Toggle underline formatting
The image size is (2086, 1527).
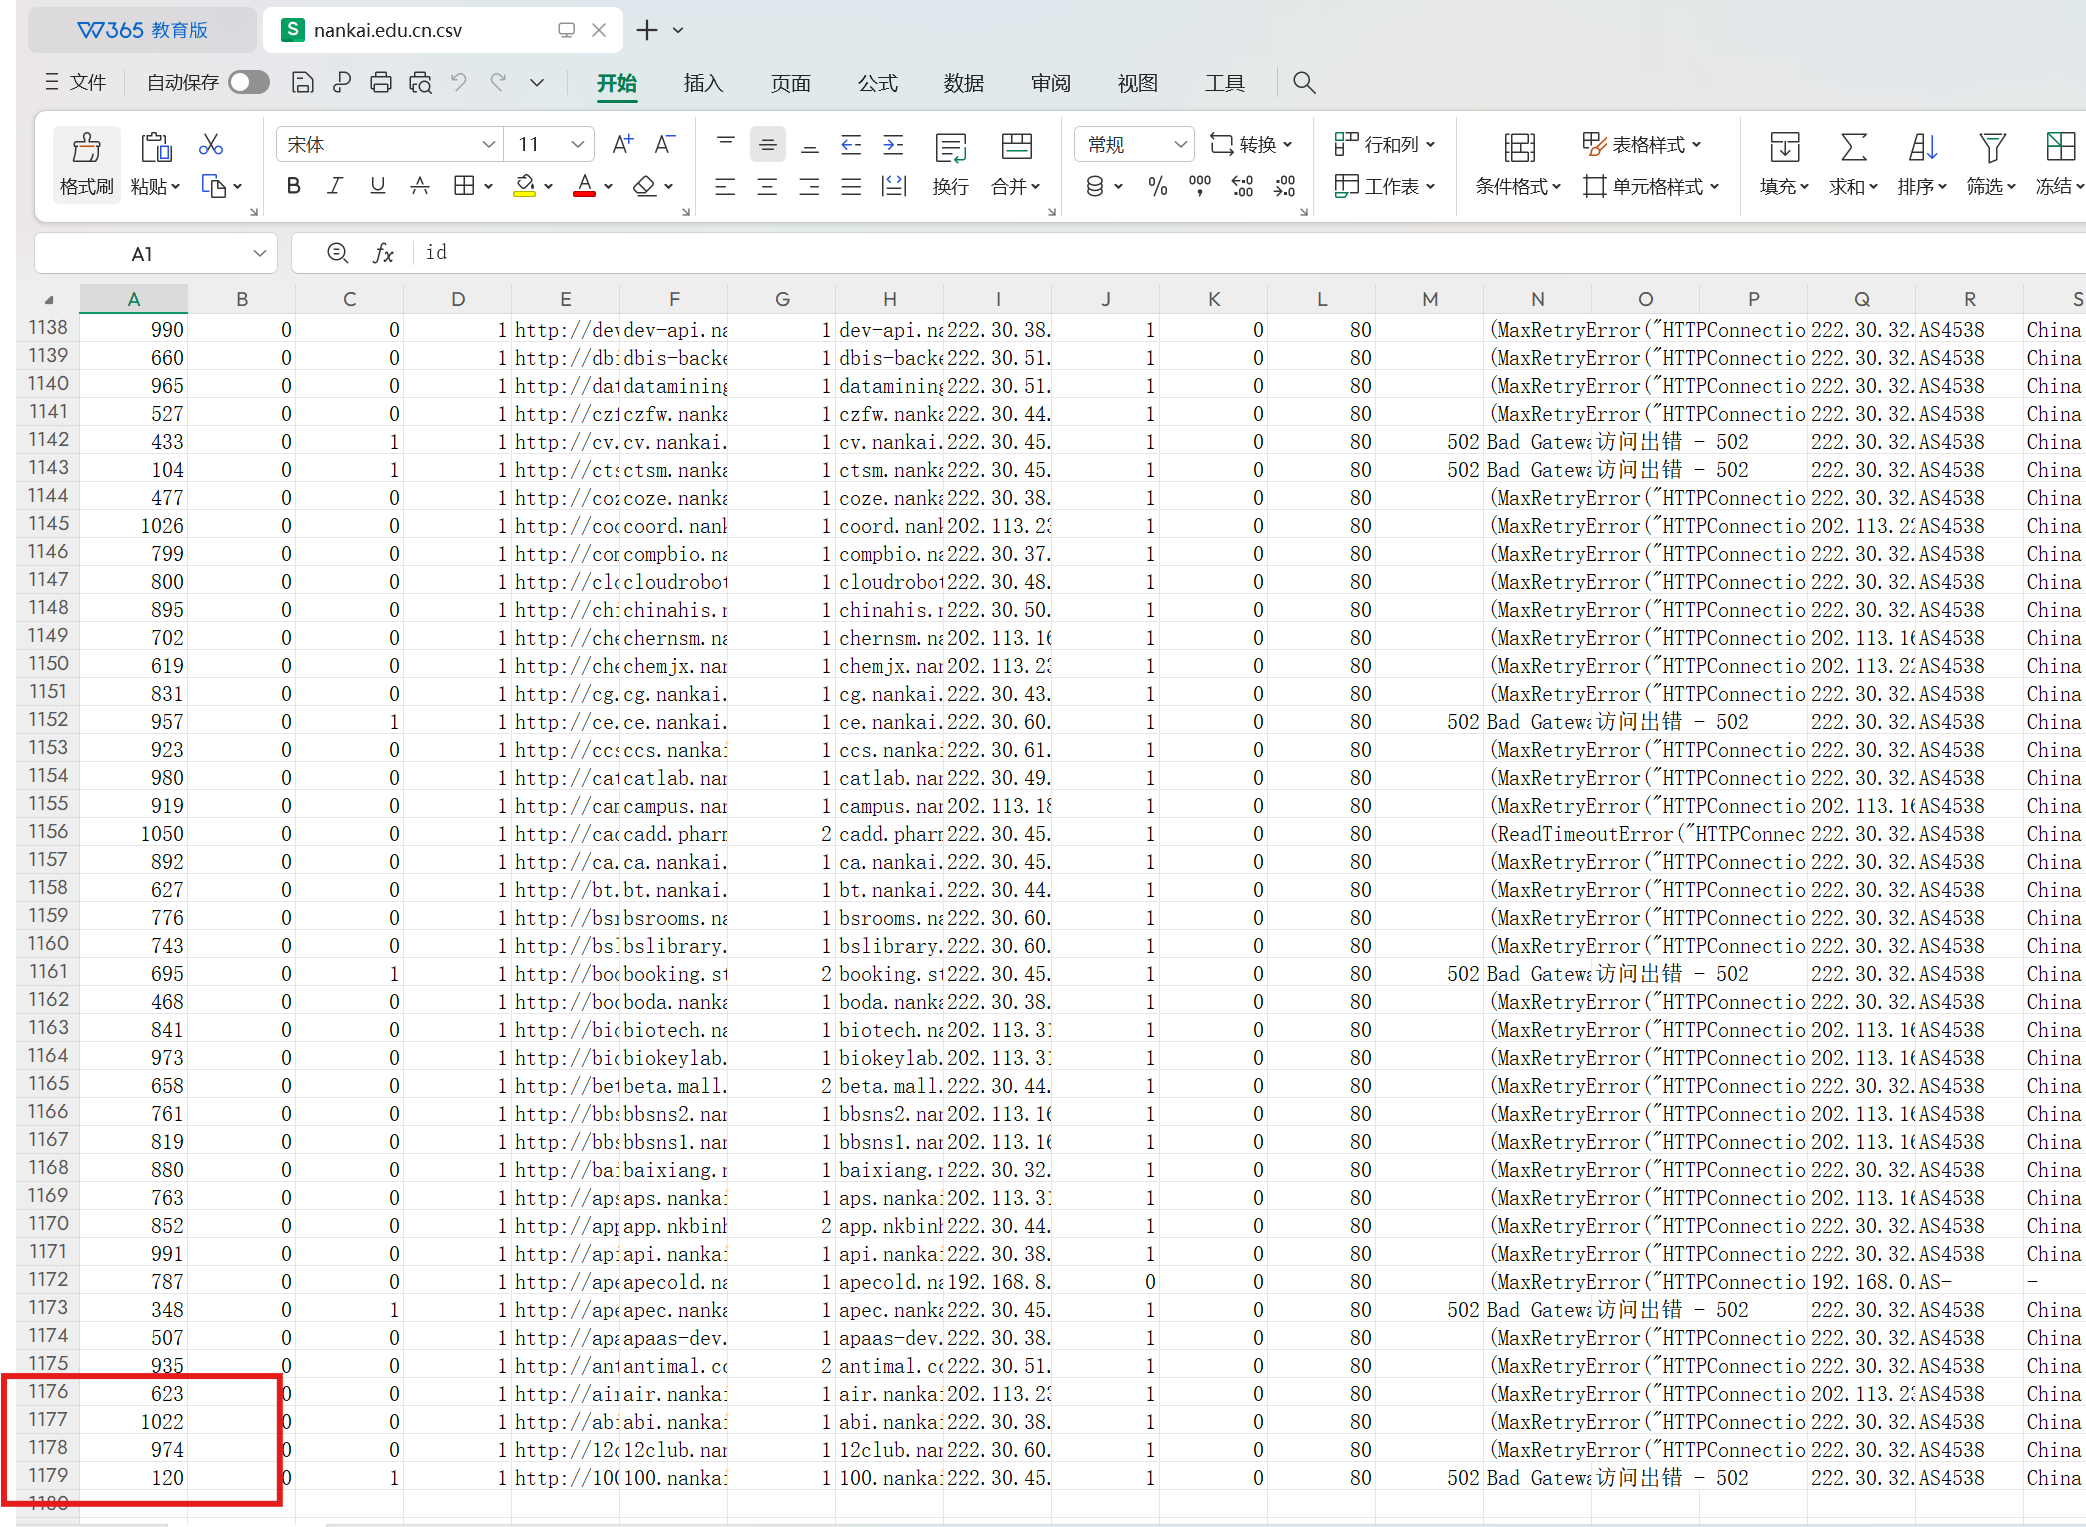pos(377,186)
